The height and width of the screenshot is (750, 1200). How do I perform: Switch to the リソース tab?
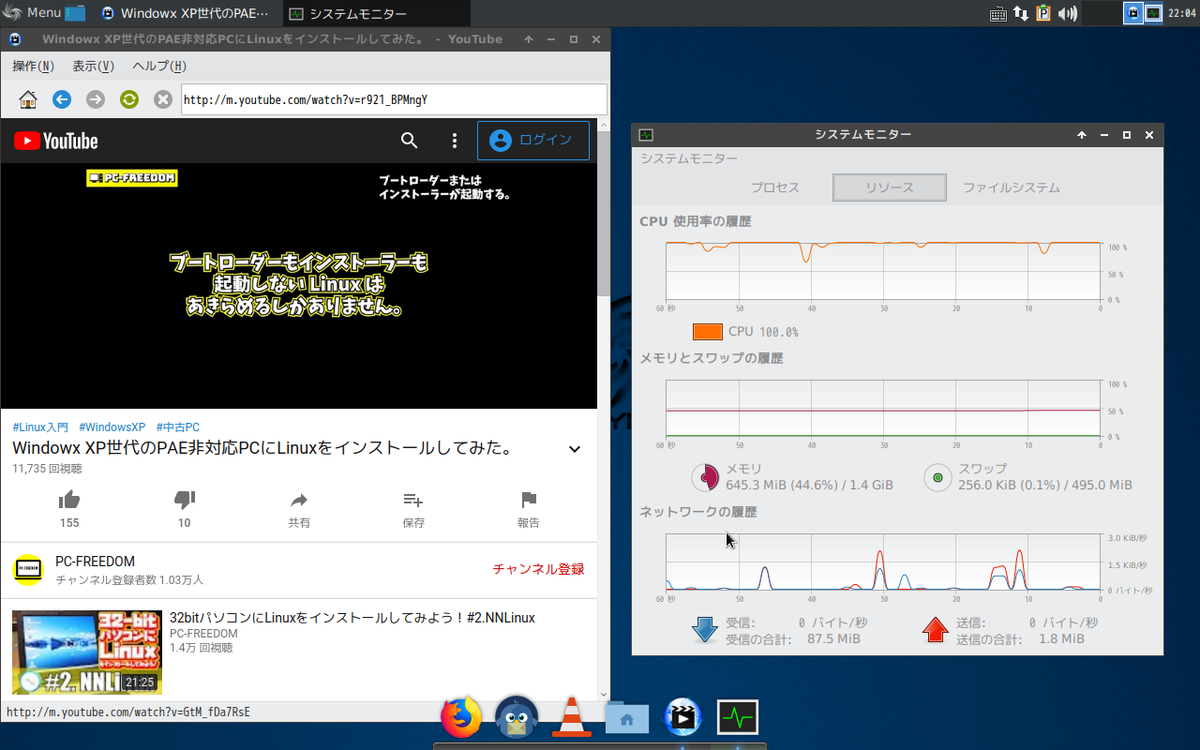889,187
